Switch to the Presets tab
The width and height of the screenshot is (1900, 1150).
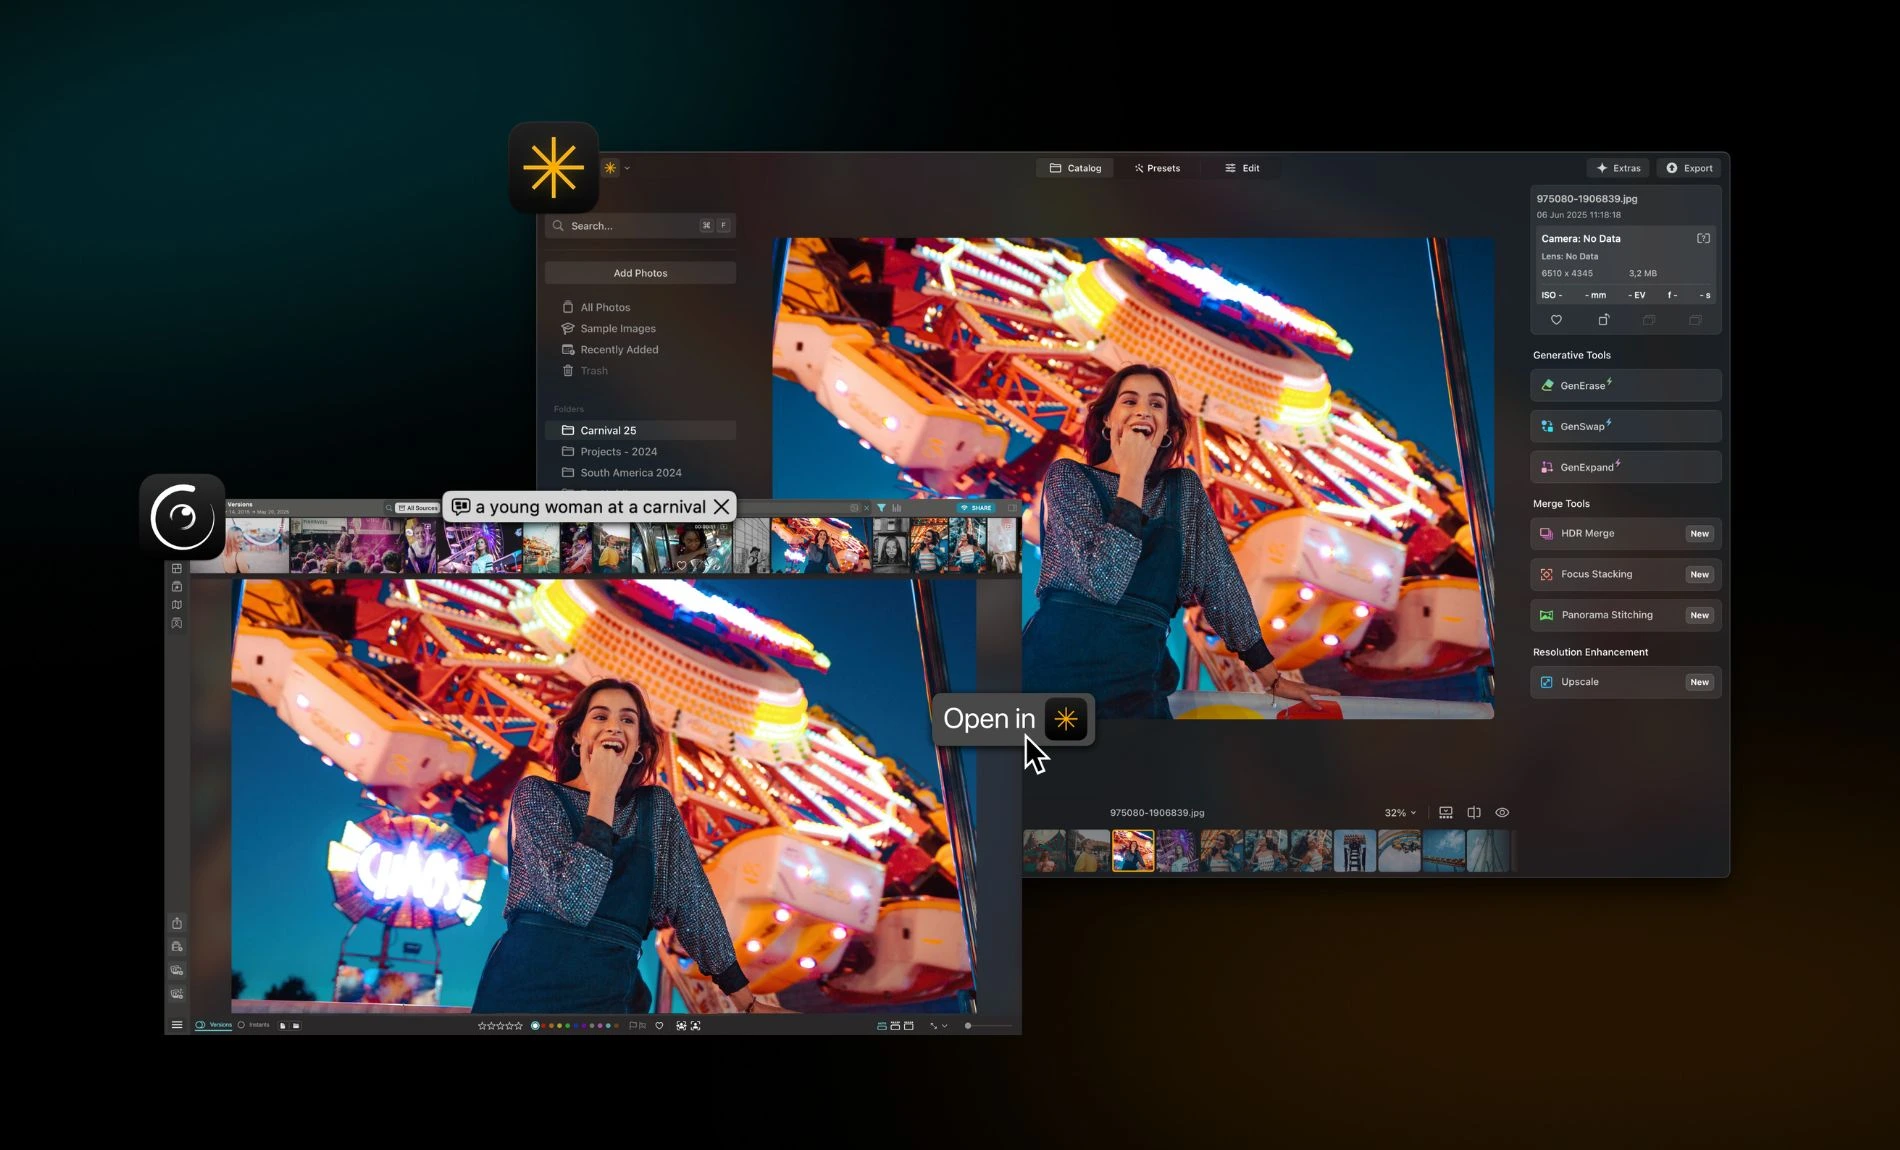pos(1157,168)
